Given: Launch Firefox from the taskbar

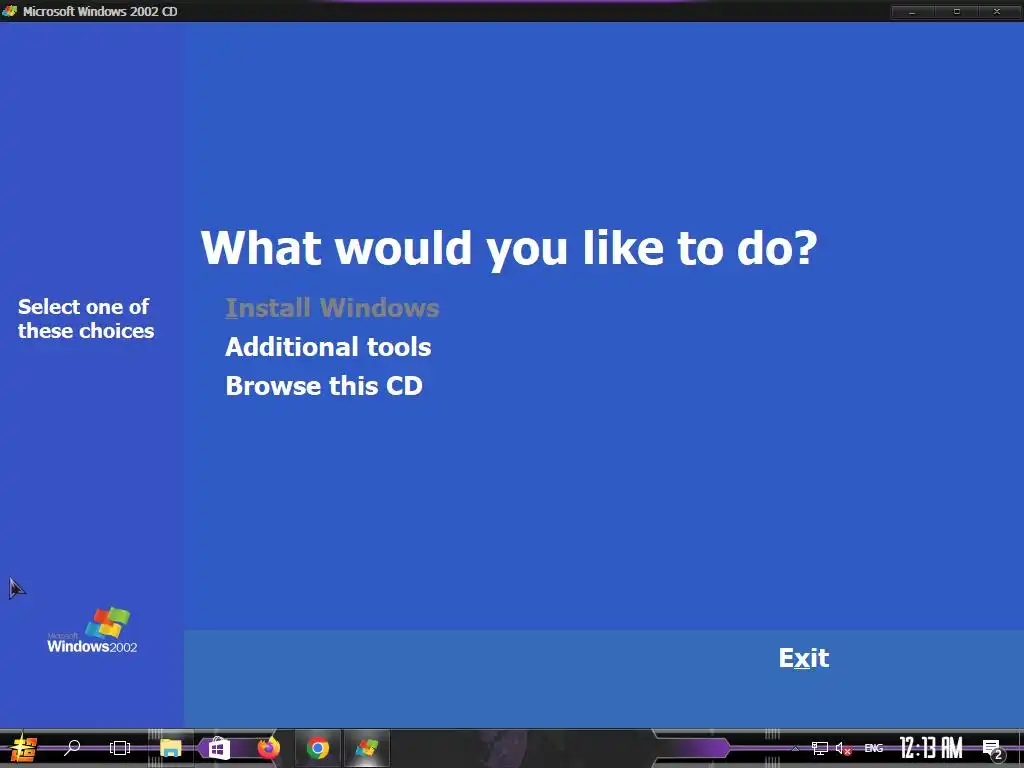Looking at the screenshot, I should coord(268,748).
